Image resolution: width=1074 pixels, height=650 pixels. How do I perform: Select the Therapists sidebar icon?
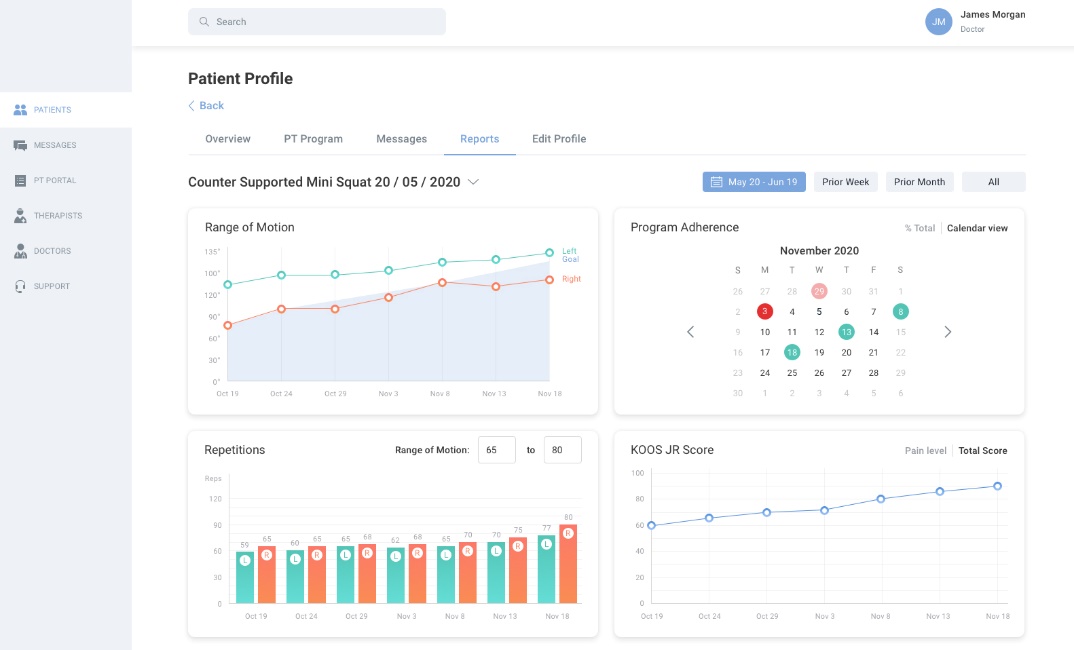pyautogui.click(x=20, y=216)
